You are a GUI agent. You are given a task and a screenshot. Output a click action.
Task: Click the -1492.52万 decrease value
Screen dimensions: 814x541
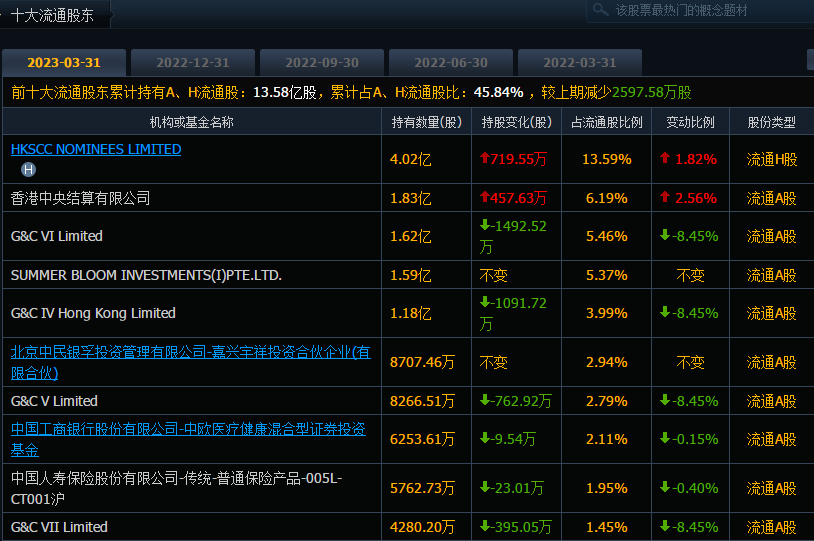(x=513, y=236)
